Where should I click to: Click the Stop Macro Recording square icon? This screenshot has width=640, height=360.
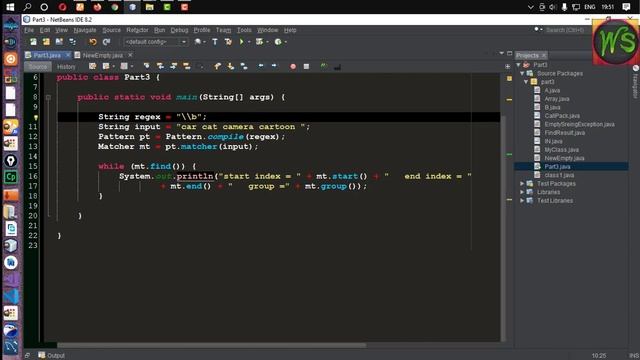[x=306, y=66]
